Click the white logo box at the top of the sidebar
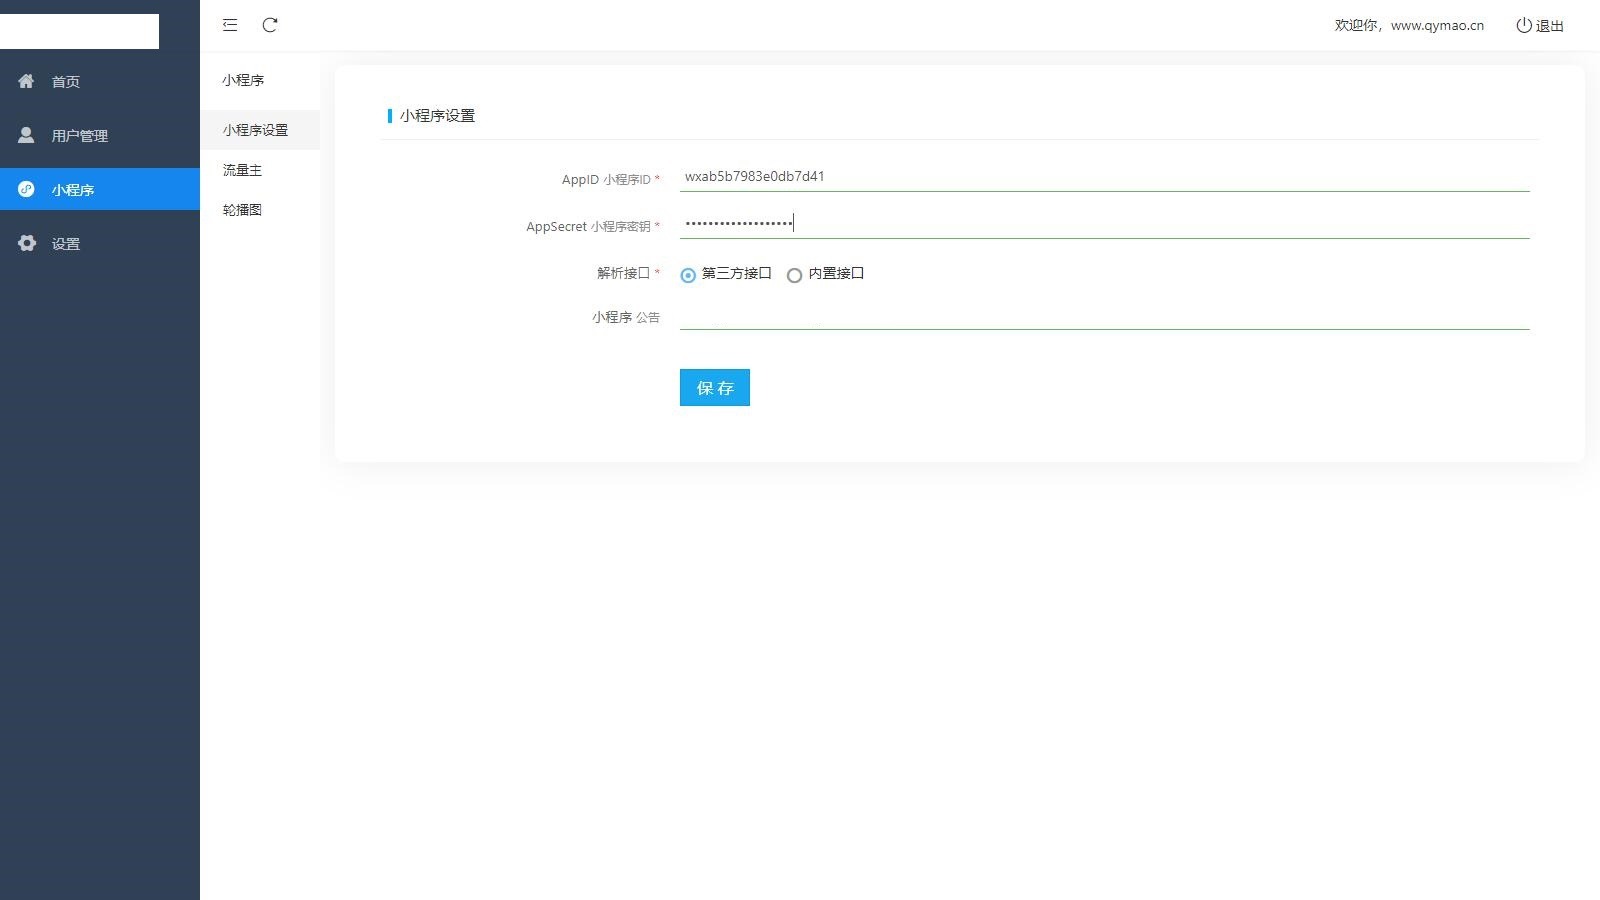The width and height of the screenshot is (1600, 900). [79, 31]
